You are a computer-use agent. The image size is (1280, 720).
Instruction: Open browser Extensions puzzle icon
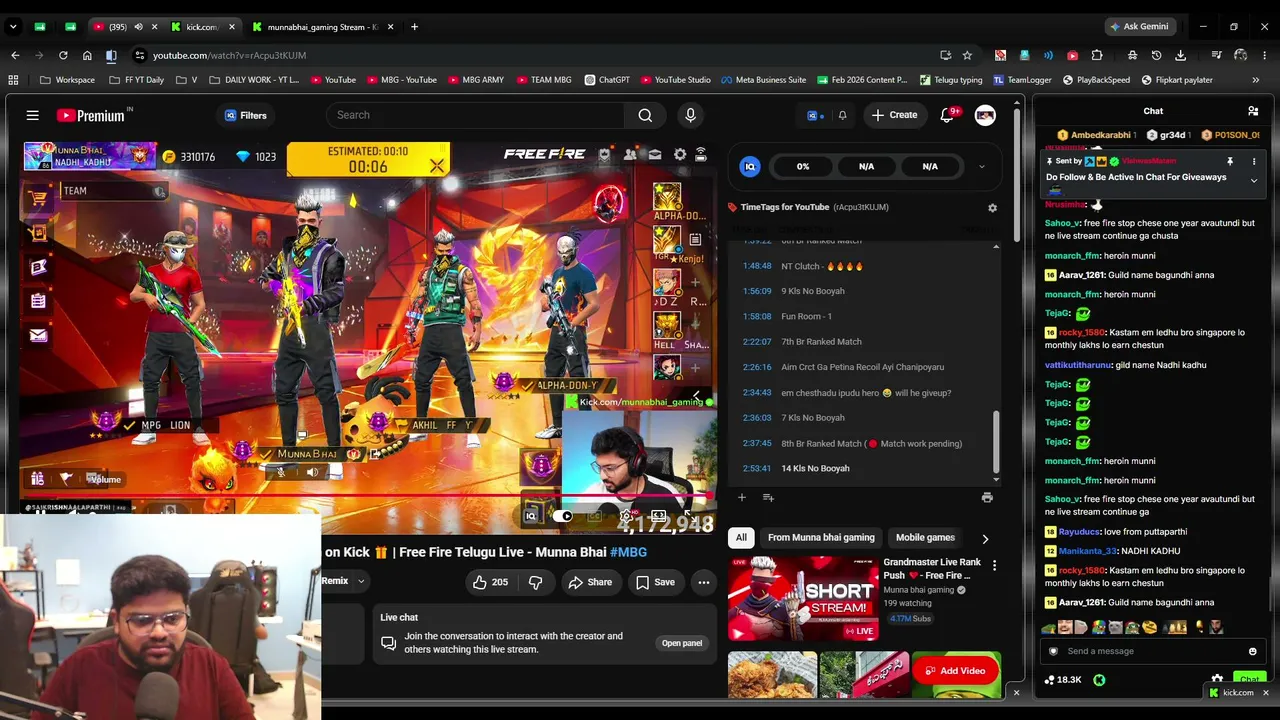click(1097, 55)
